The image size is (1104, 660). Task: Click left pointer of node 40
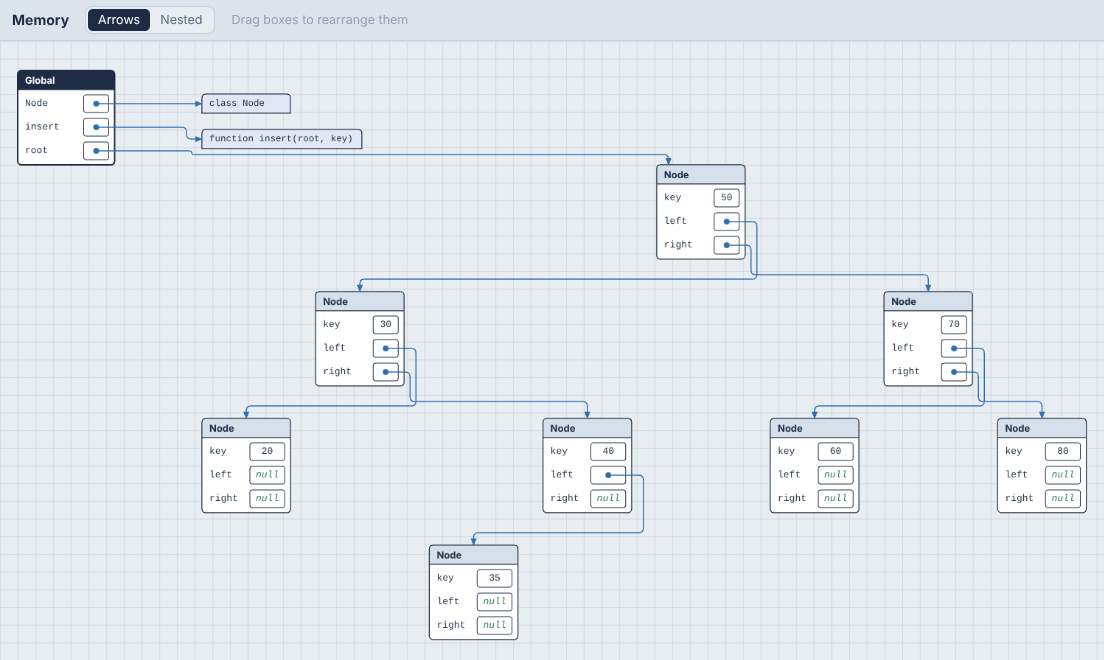pyautogui.click(x=608, y=475)
